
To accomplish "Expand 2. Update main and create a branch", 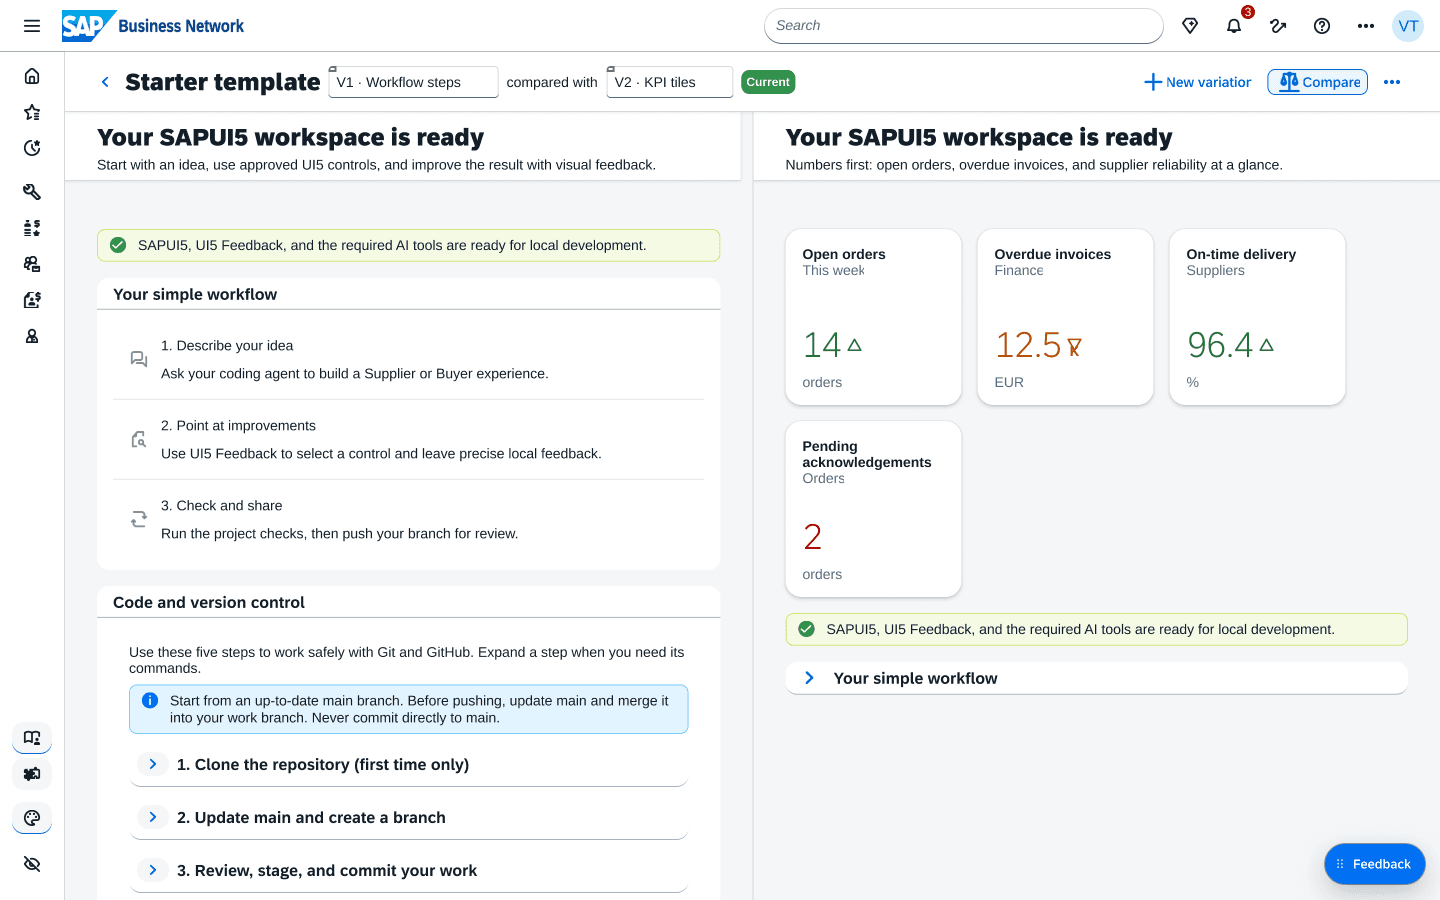I will (409, 817).
